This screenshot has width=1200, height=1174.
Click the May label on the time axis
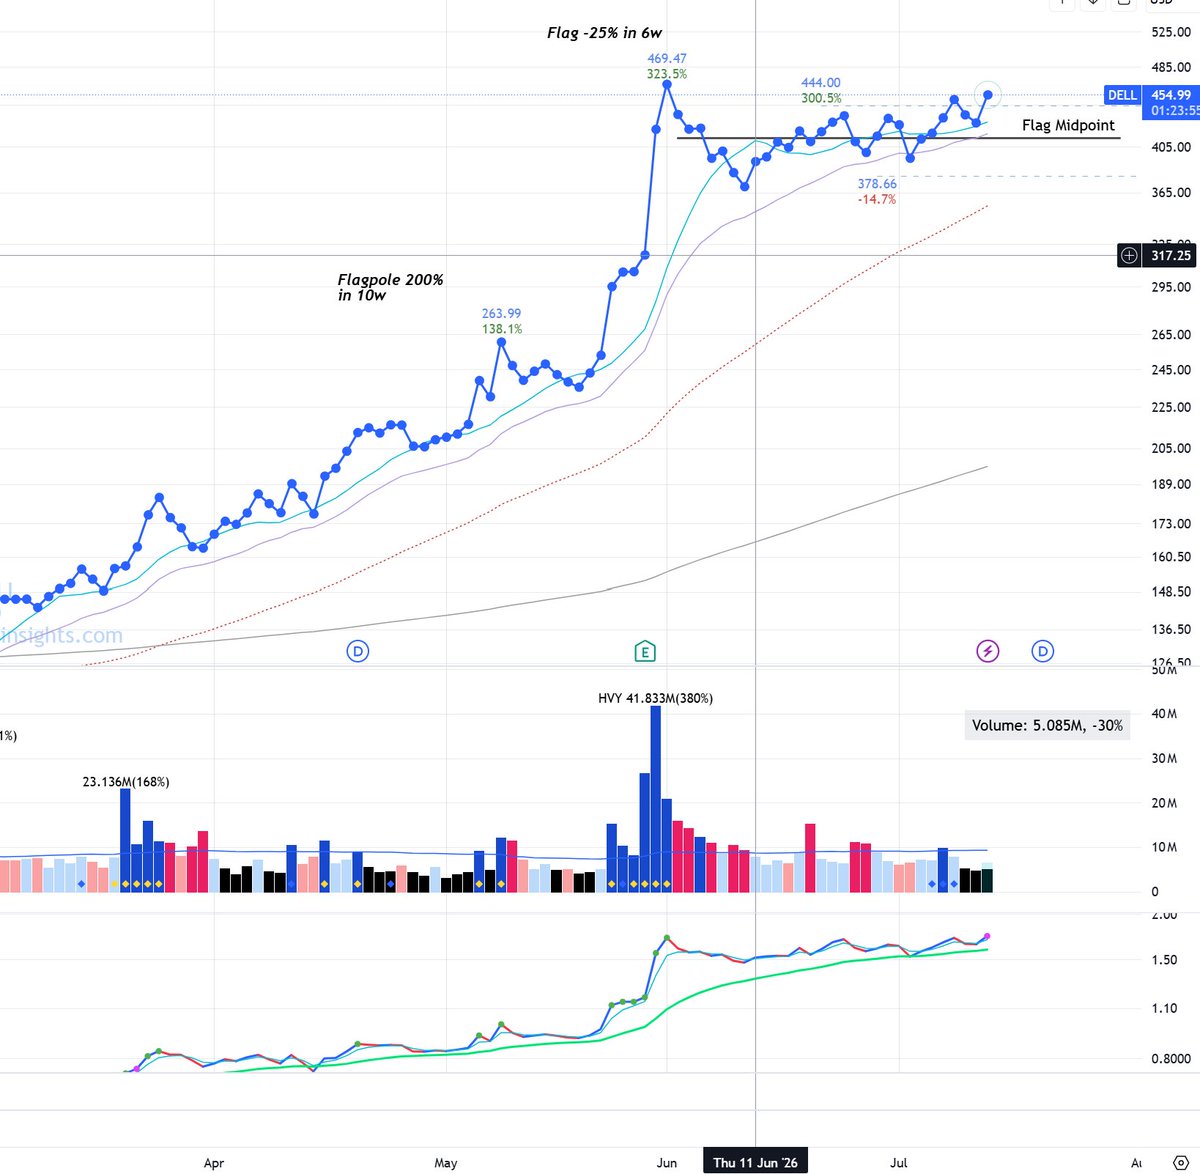(x=446, y=1163)
